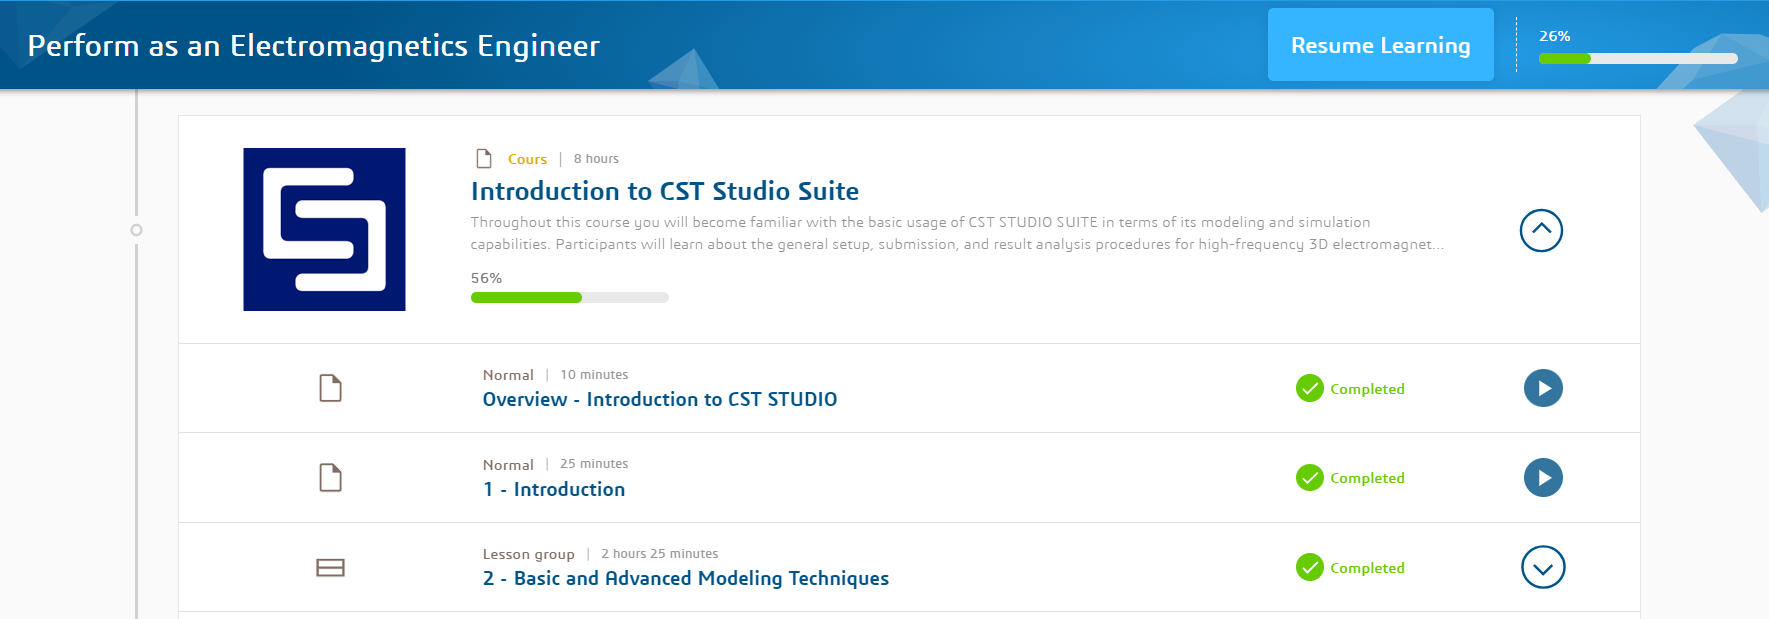Click the Resume Learning button
The height and width of the screenshot is (619, 1769).
(1380, 45)
